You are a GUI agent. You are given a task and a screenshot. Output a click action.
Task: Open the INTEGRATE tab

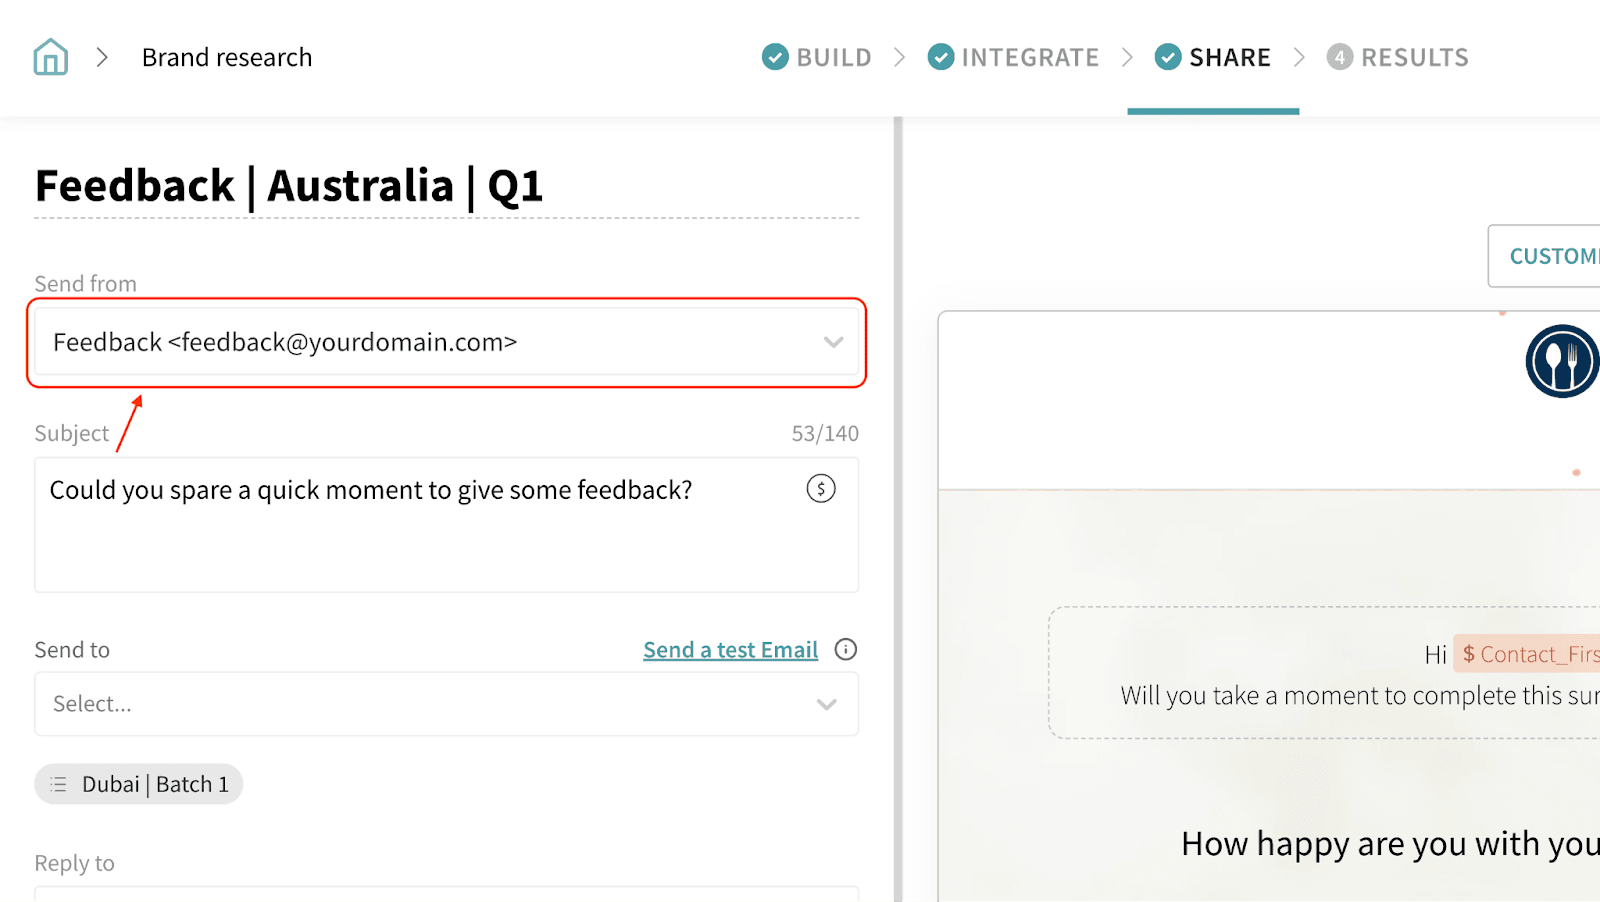pyautogui.click(x=1029, y=57)
